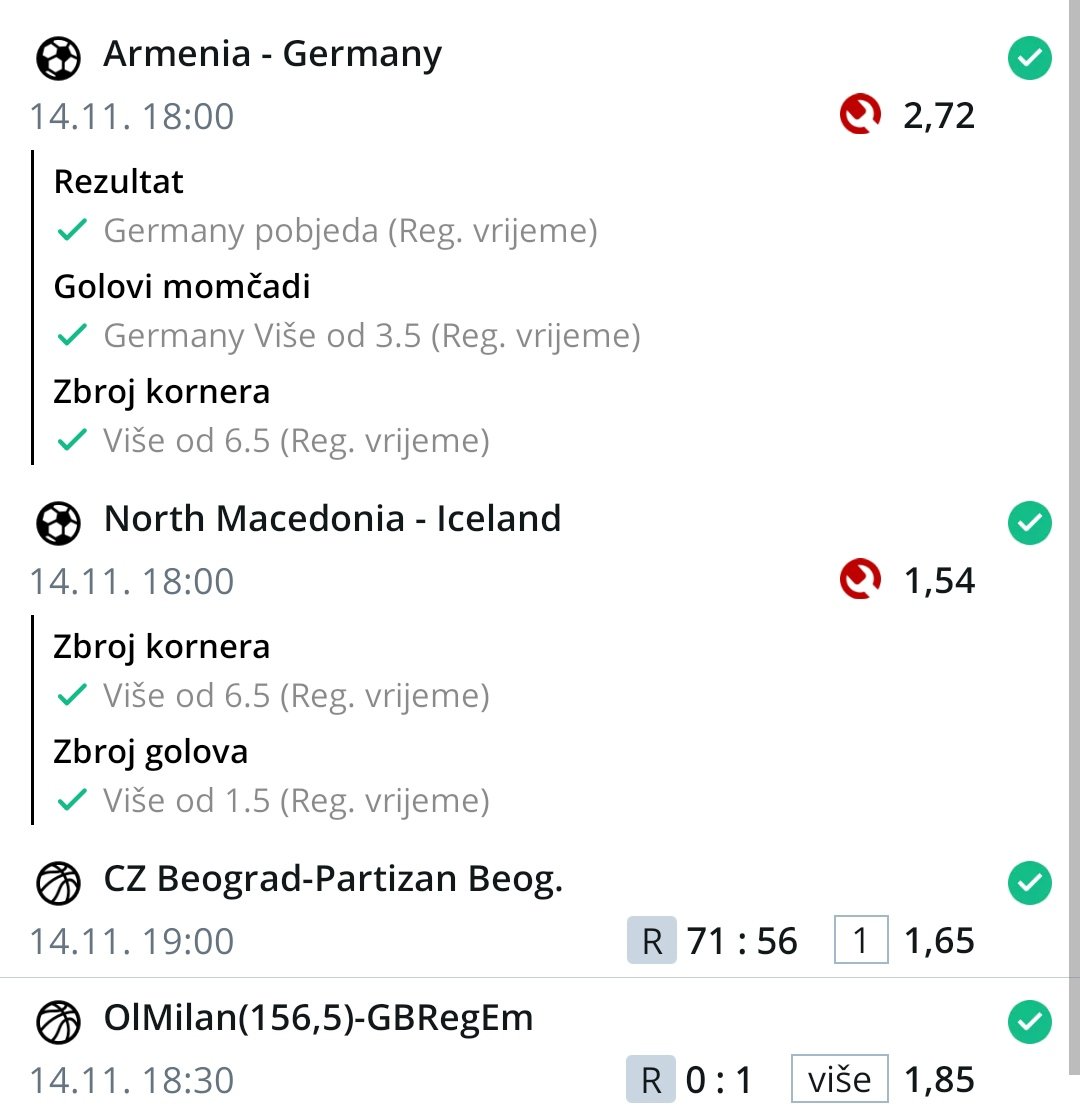Click the boxed 'više' pick tag

(x=840, y=1080)
